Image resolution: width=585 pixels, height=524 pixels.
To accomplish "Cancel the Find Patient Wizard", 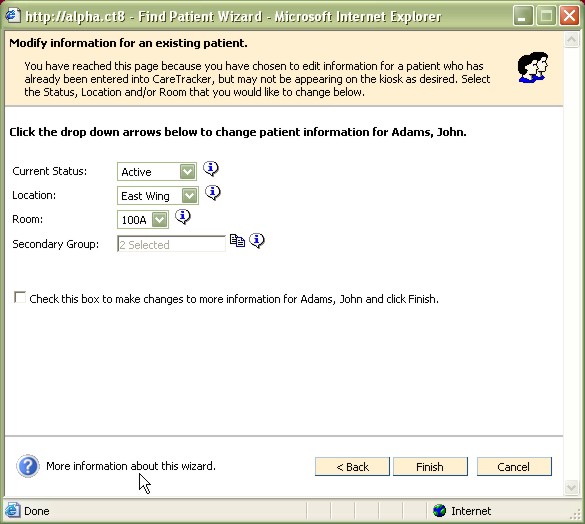I will (x=514, y=467).
